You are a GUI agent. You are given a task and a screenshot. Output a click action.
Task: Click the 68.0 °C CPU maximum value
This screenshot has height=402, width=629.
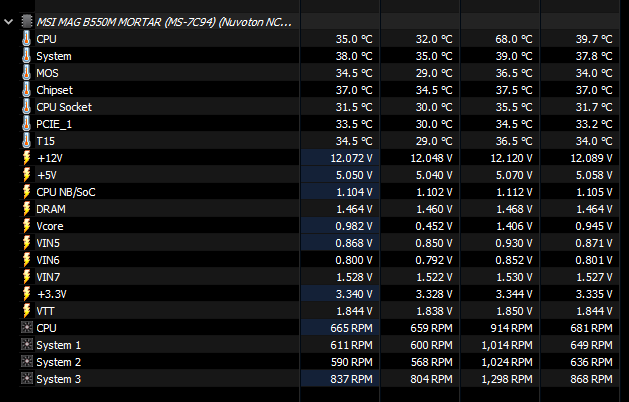pos(513,39)
